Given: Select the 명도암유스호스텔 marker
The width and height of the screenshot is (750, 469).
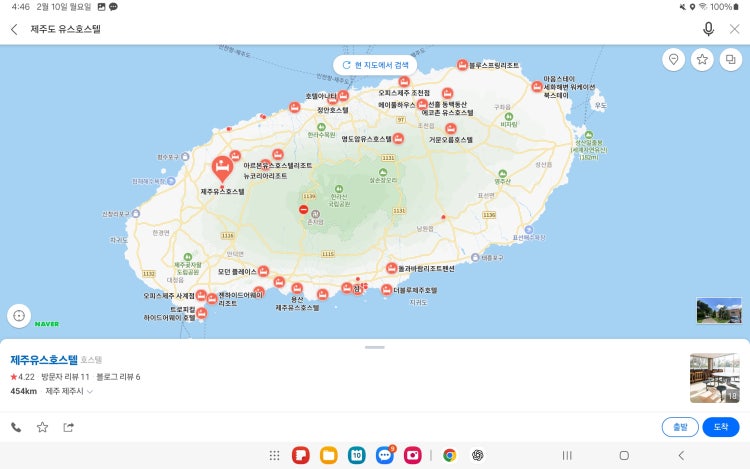Looking at the screenshot, I should [x=398, y=139].
